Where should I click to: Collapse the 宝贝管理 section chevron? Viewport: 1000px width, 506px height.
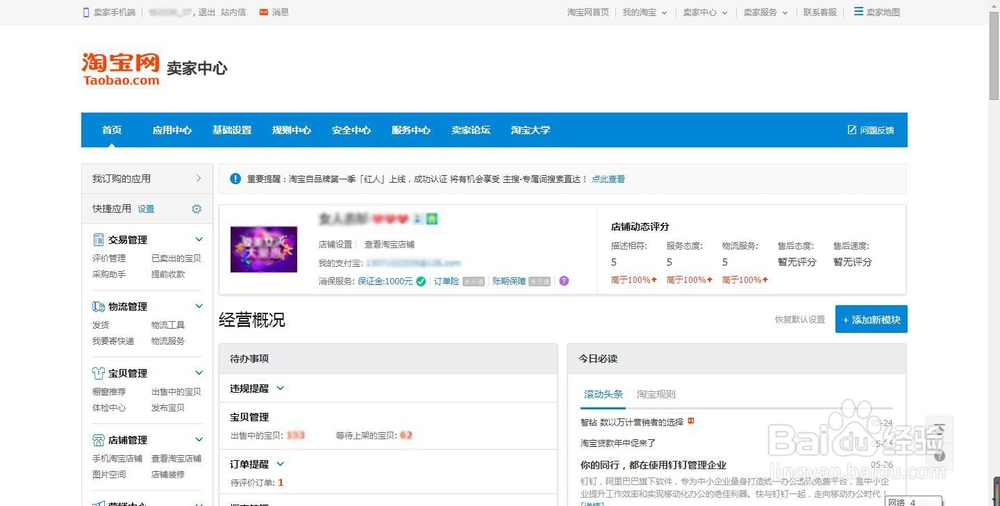pyautogui.click(x=198, y=373)
